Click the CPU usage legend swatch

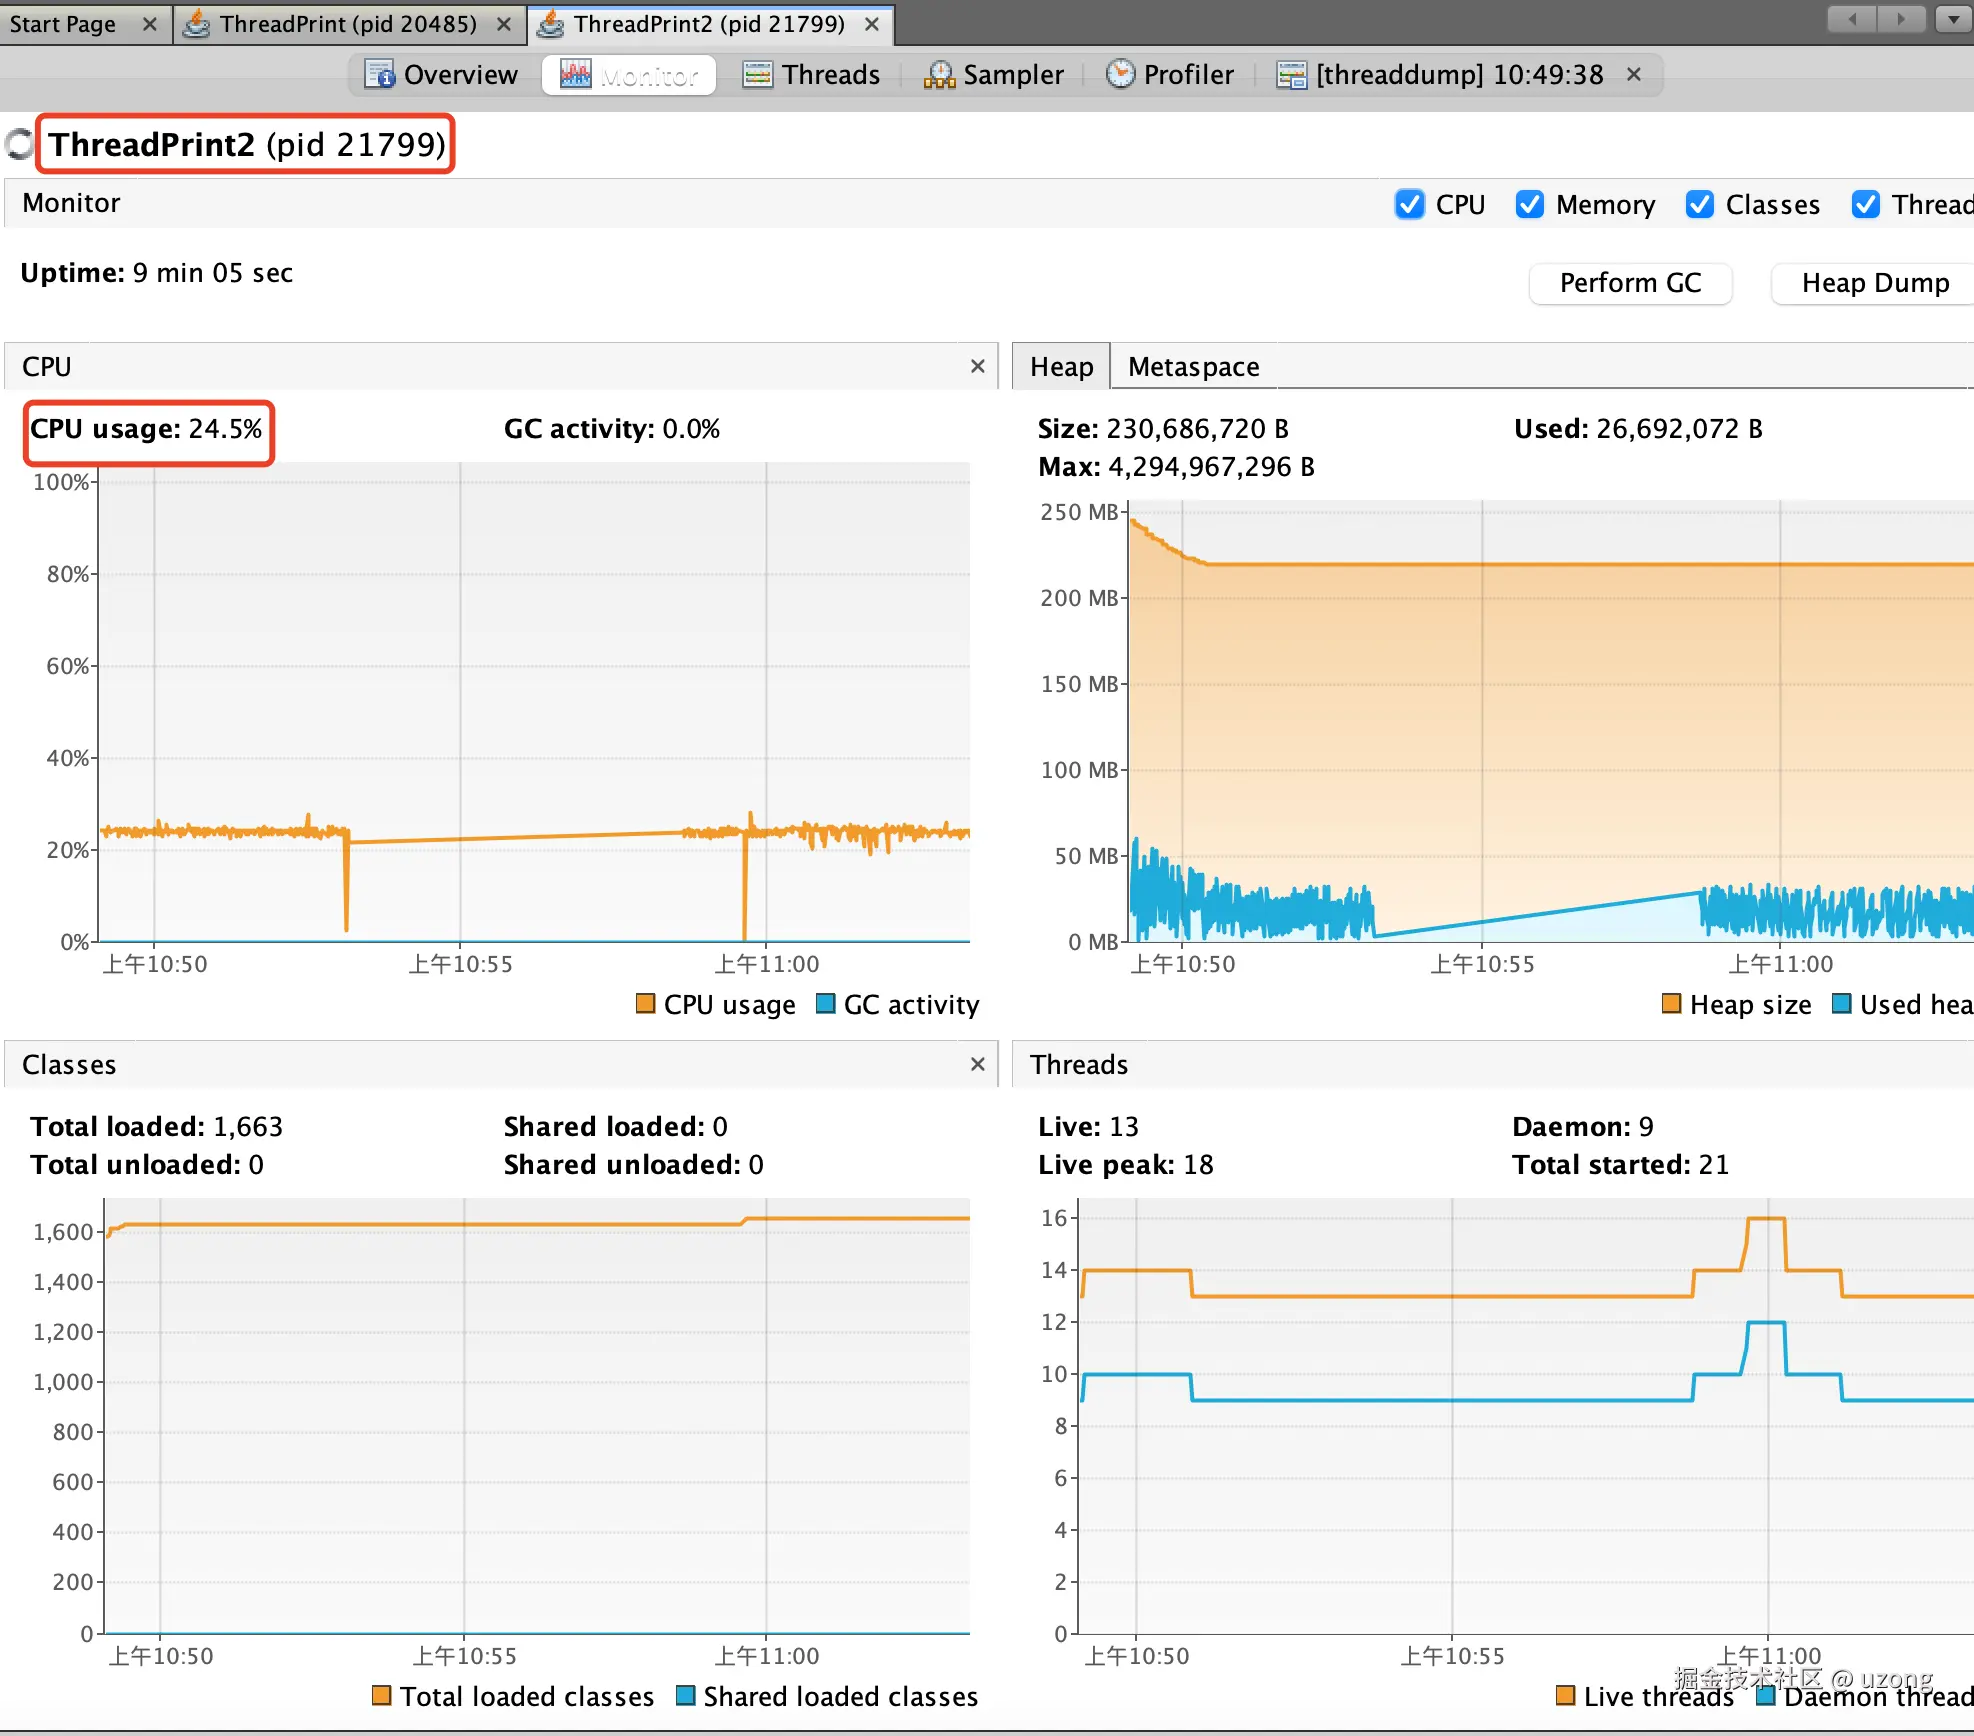tap(646, 1003)
